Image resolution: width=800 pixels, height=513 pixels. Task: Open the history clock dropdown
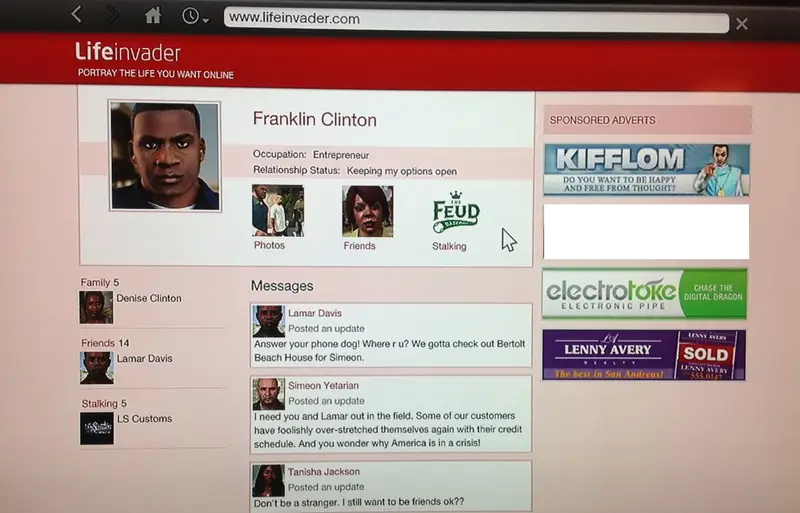[195, 16]
